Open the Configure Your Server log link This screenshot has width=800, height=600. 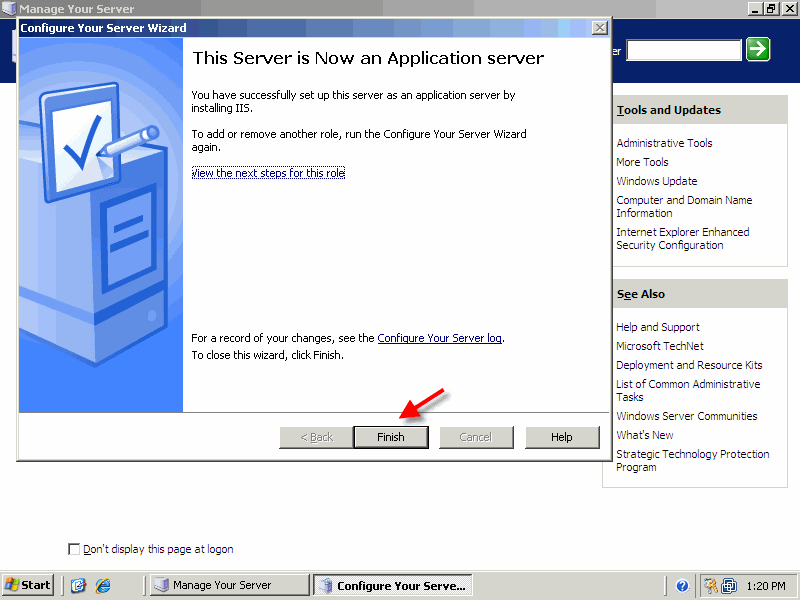(x=439, y=338)
